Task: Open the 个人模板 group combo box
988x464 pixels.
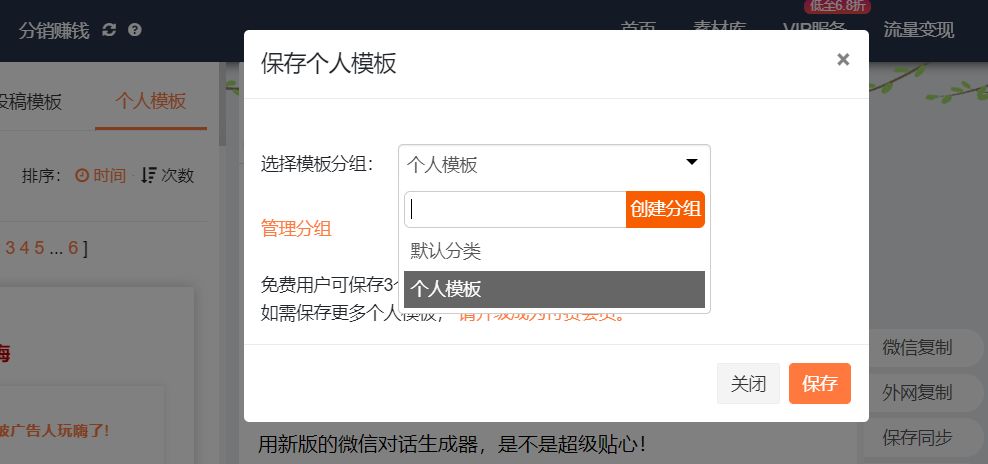Action: pyautogui.click(x=540, y=164)
